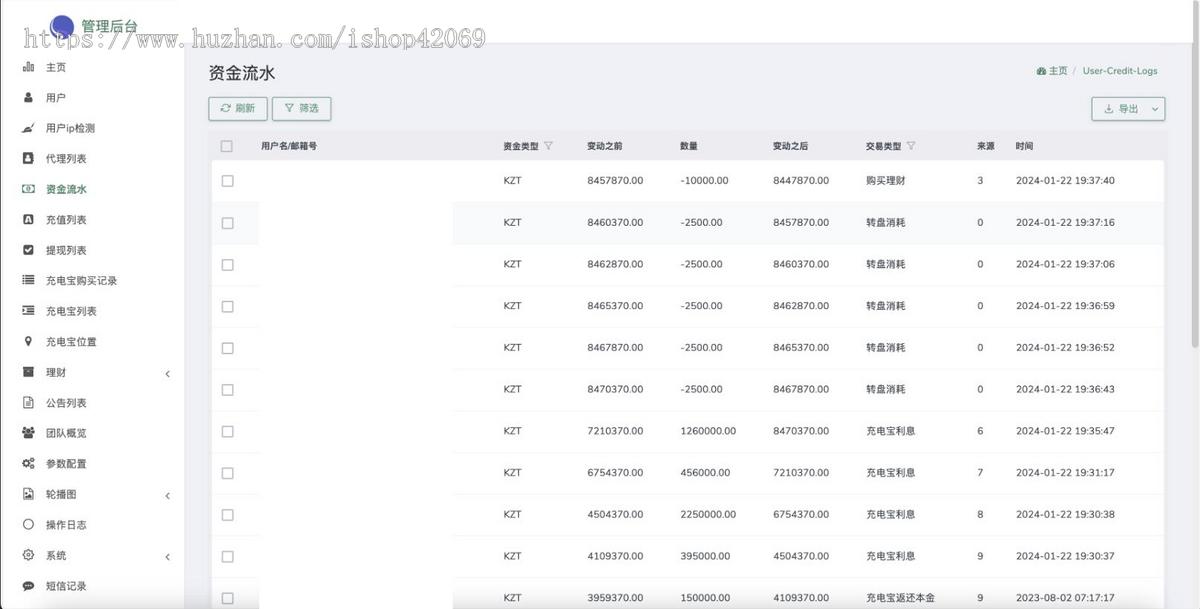1200x609 pixels.
Task: Open the 导出 export dropdown arrow
Action: [x=1155, y=109]
